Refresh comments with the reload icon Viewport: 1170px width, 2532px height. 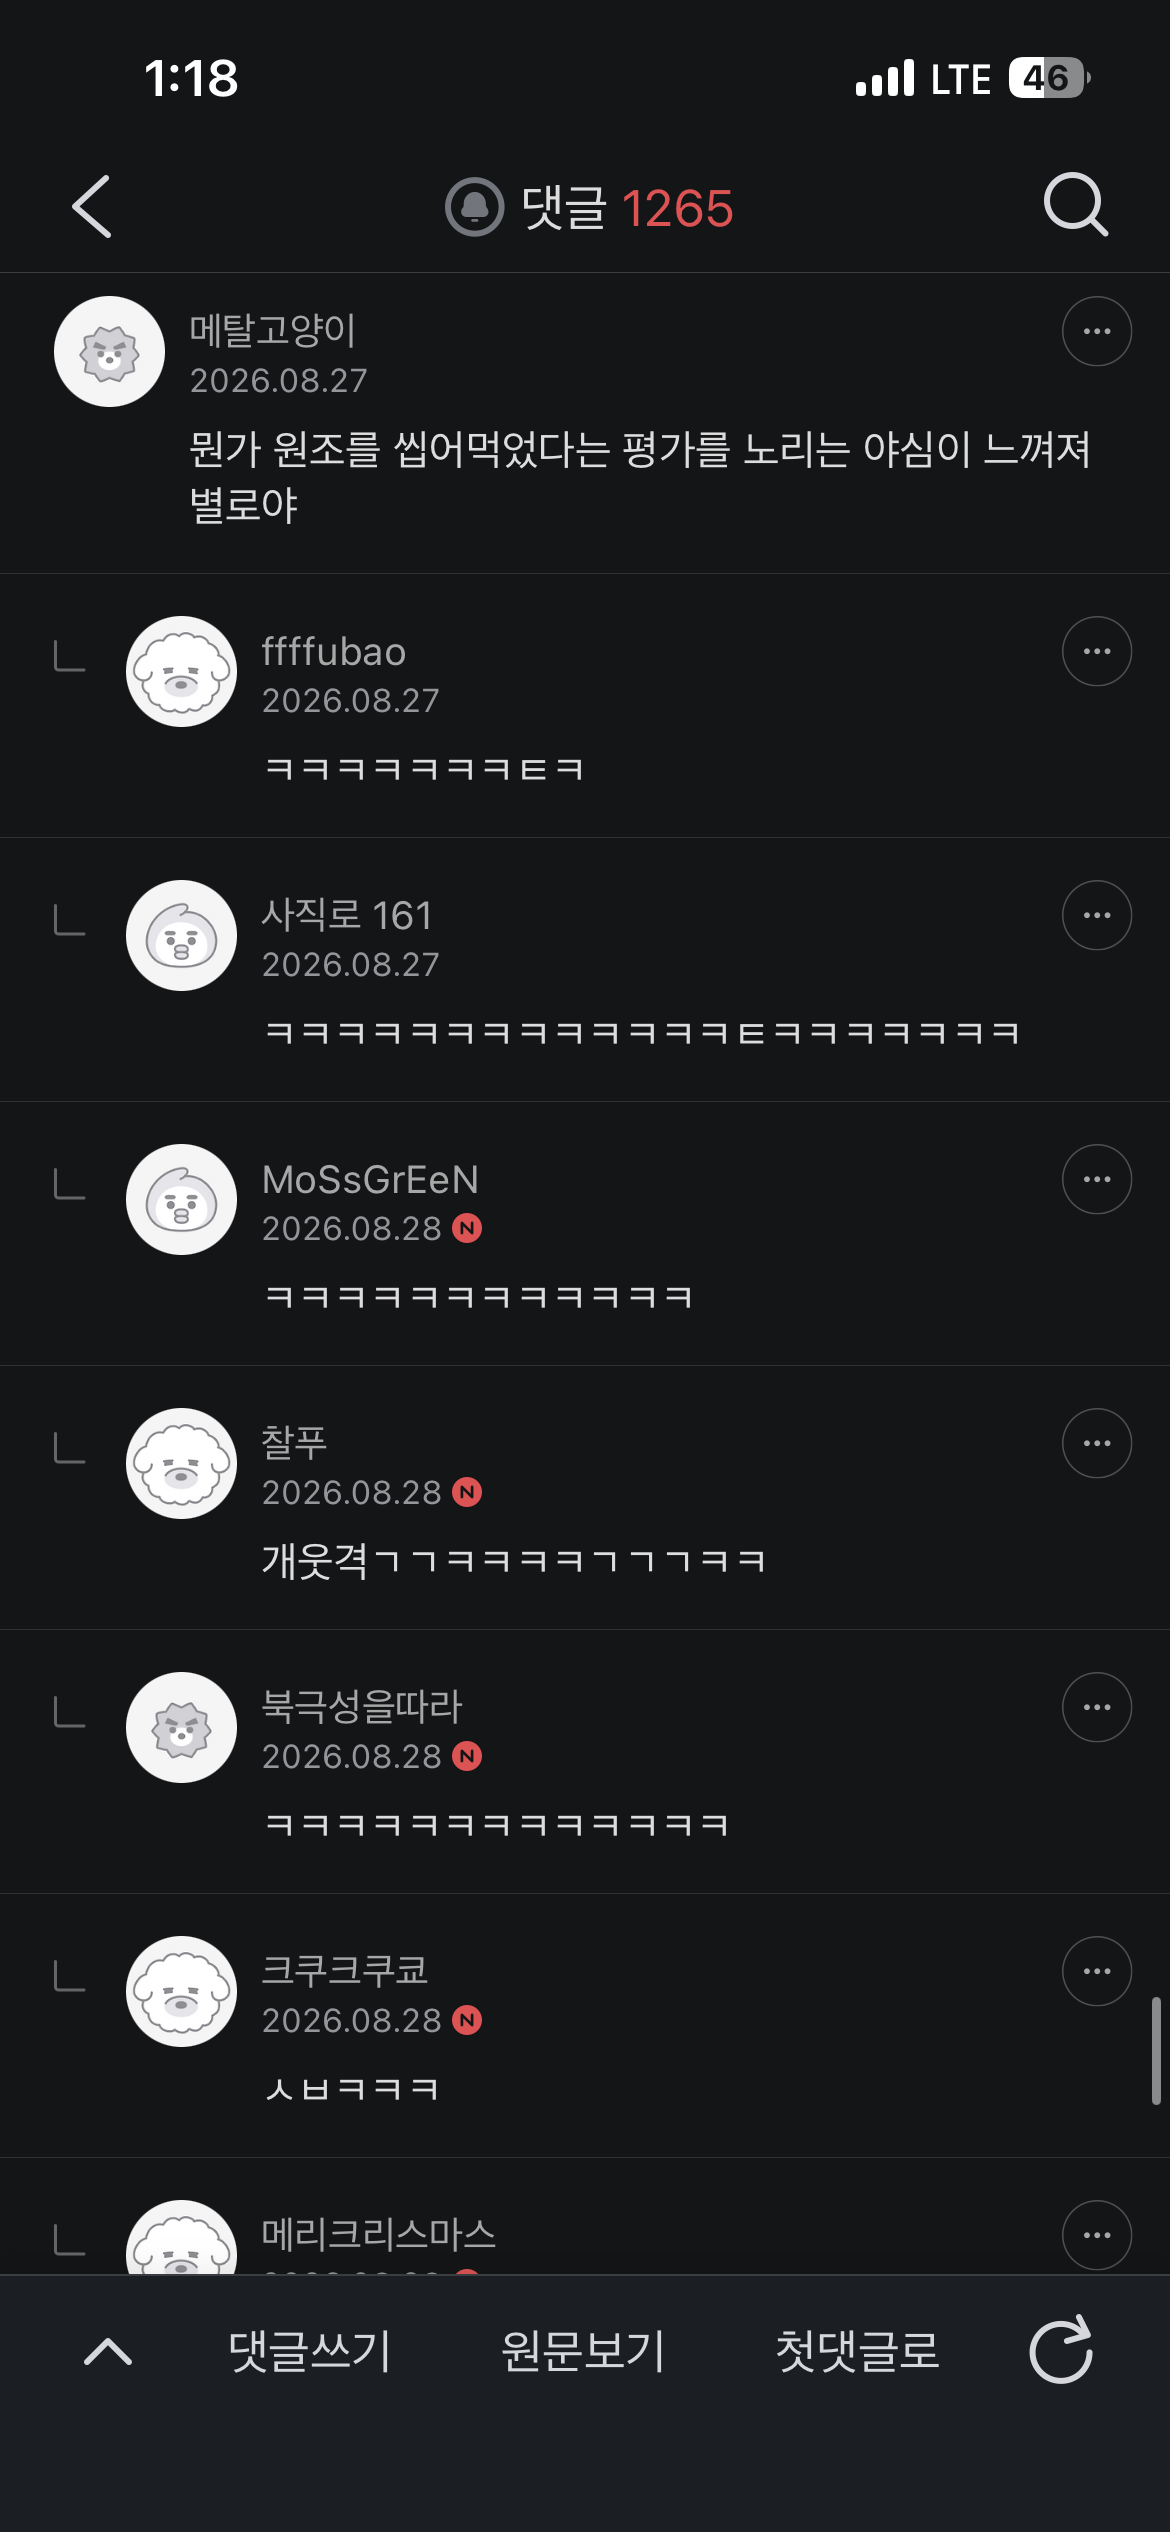[x=1061, y=2350]
